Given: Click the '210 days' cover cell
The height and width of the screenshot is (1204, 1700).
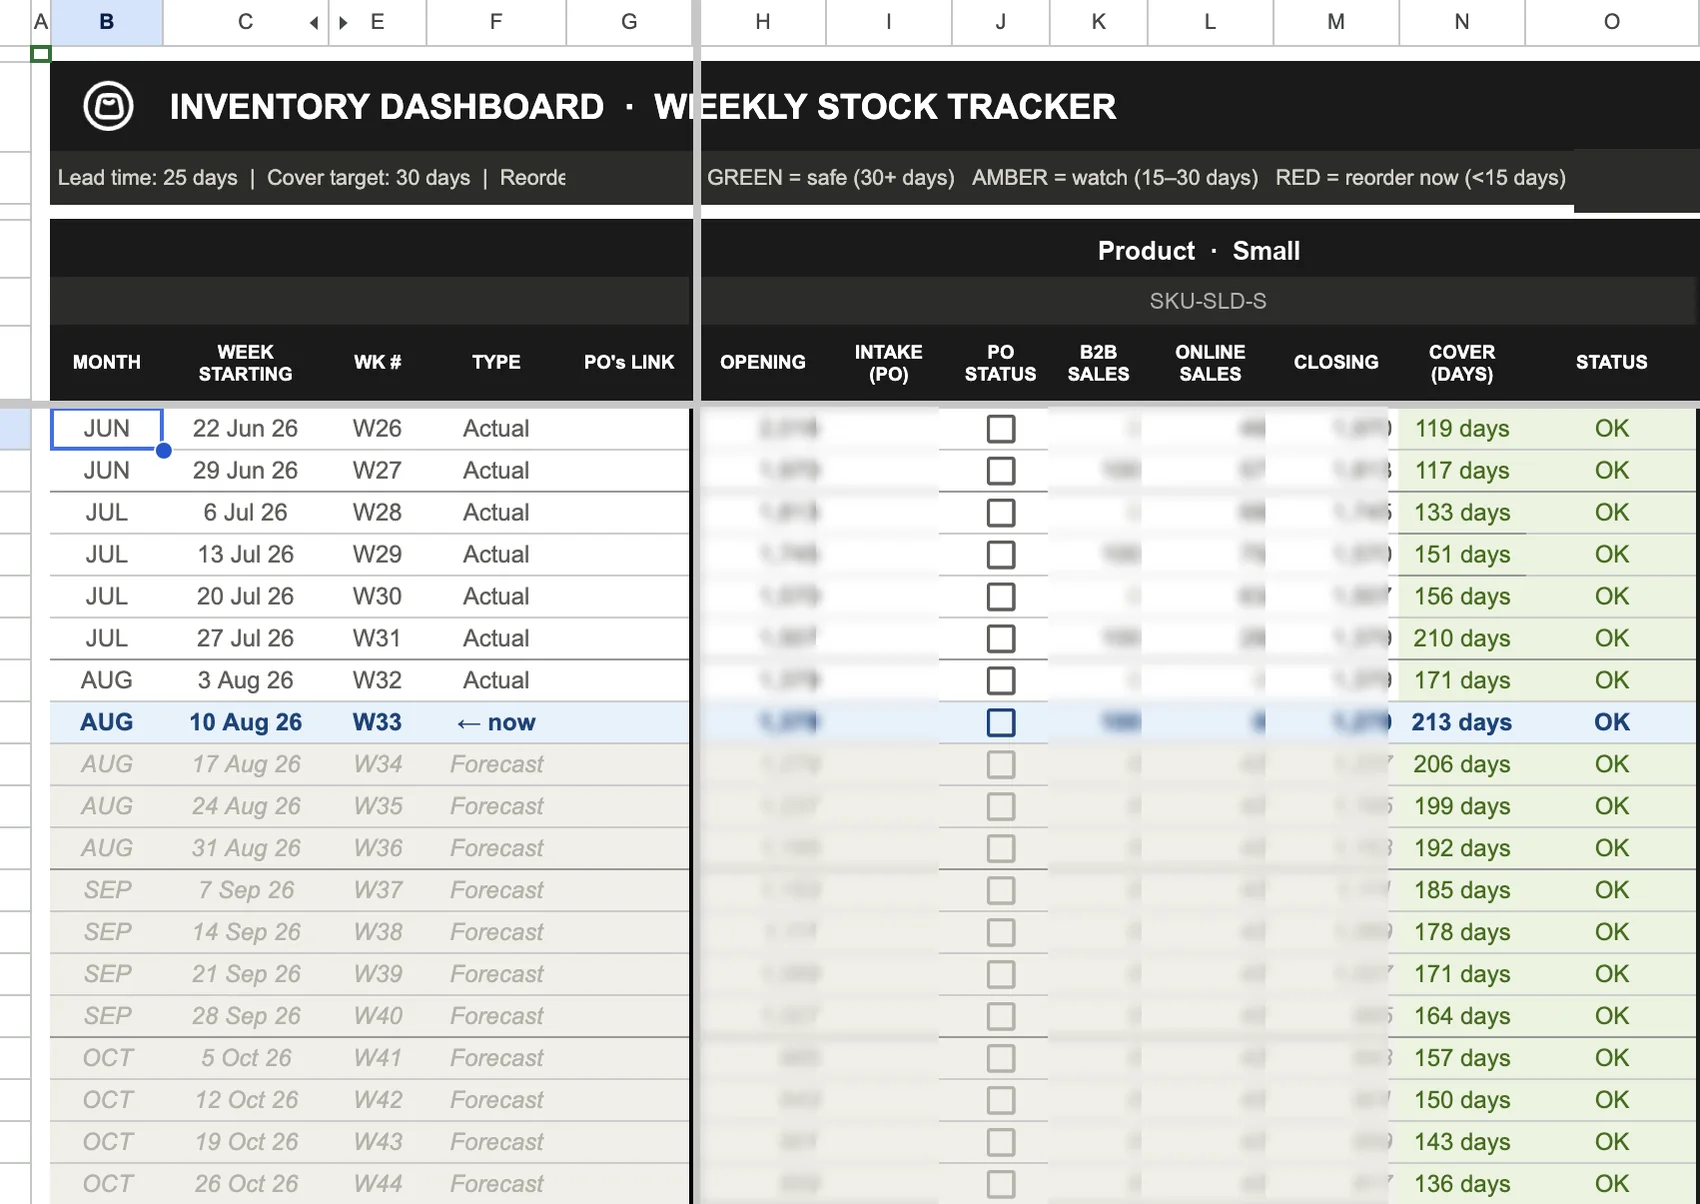Looking at the screenshot, I should [x=1462, y=639].
